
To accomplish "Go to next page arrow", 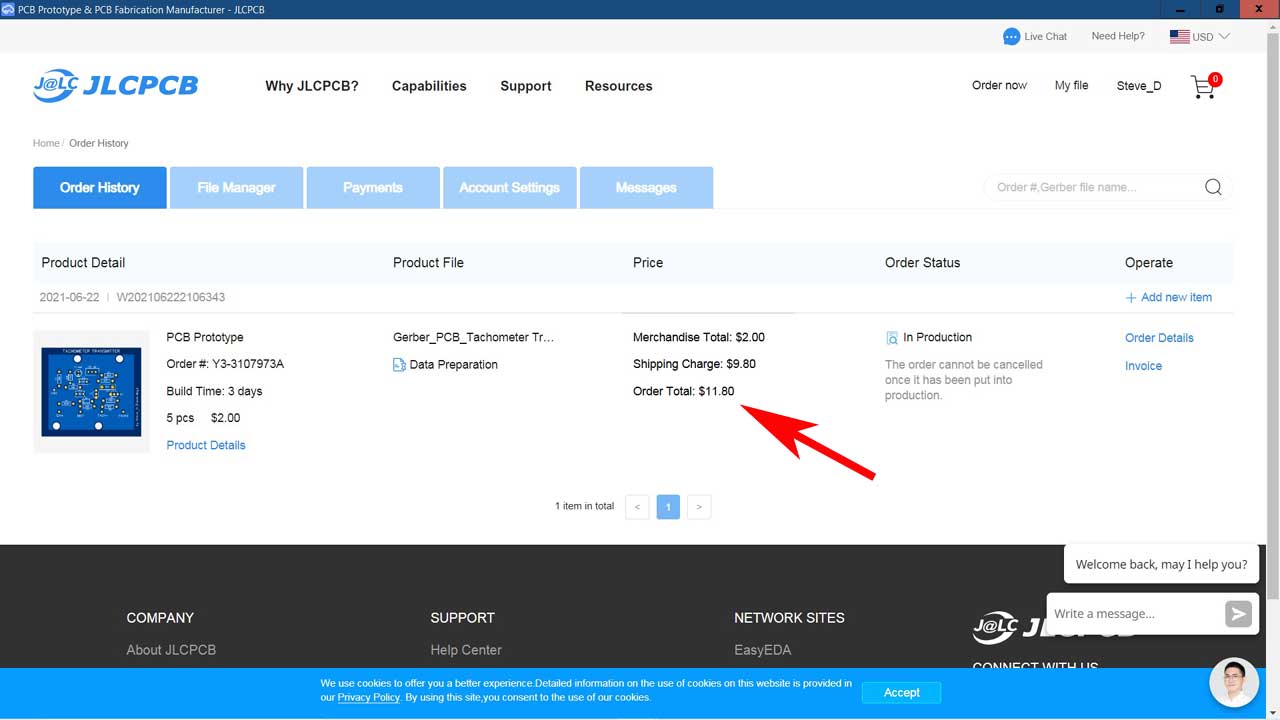I will [x=699, y=507].
